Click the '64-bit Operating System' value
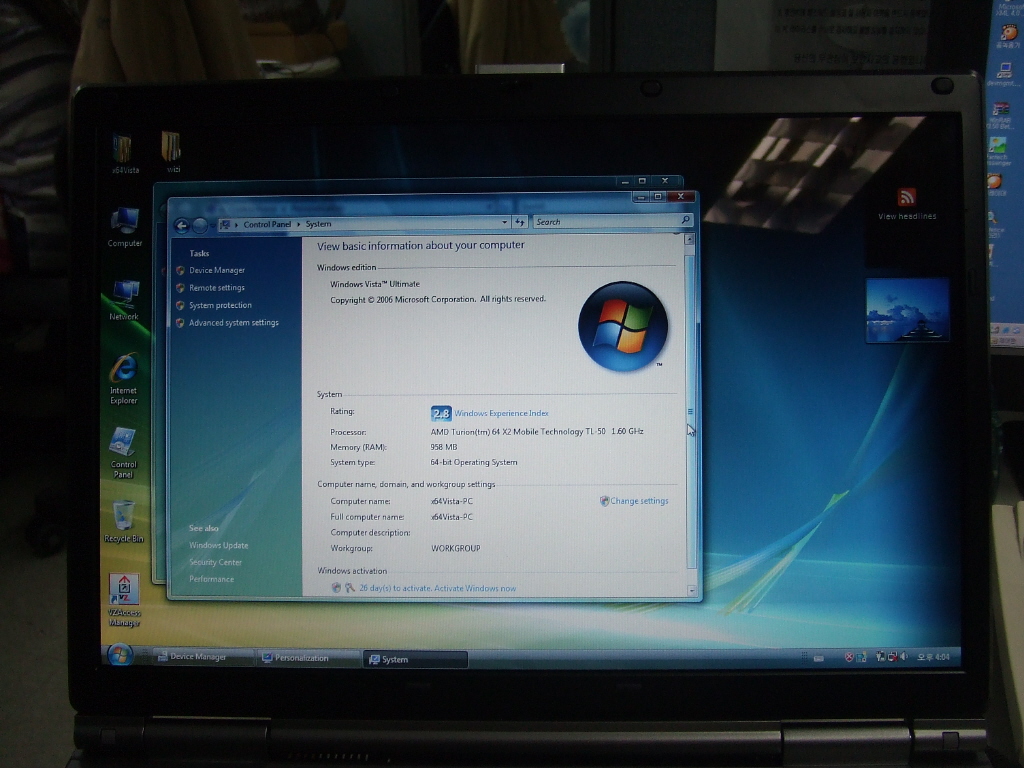Screen dimensions: 1024x768 click(473, 462)
